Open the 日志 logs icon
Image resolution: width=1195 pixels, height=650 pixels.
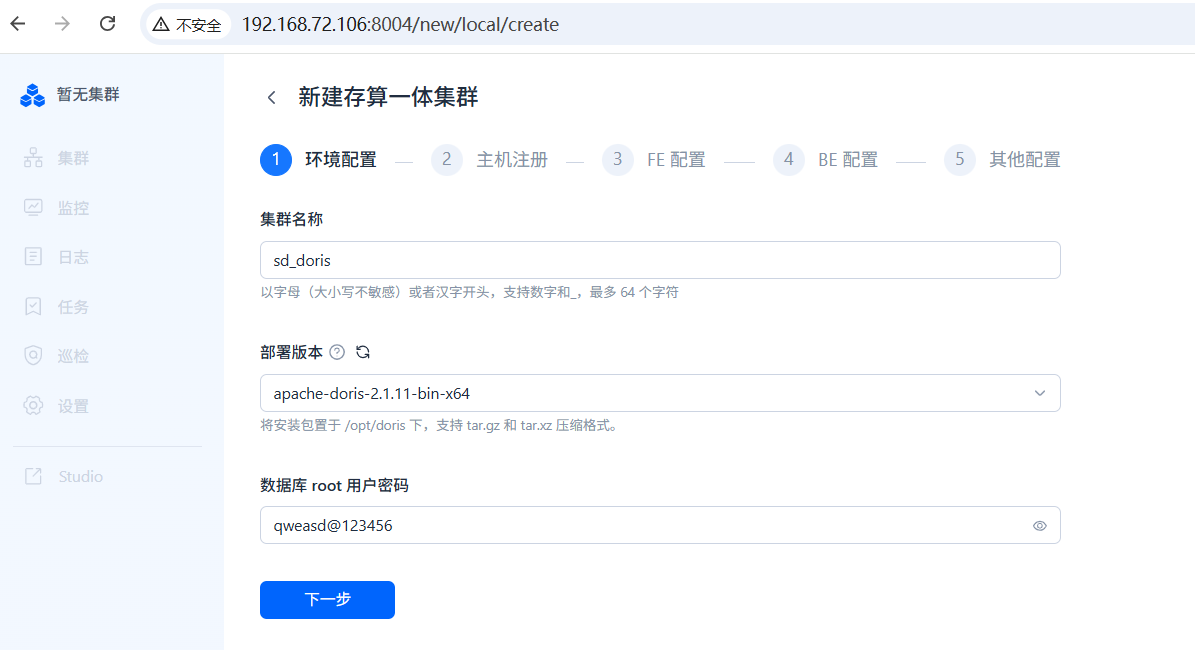coord(33,257)
